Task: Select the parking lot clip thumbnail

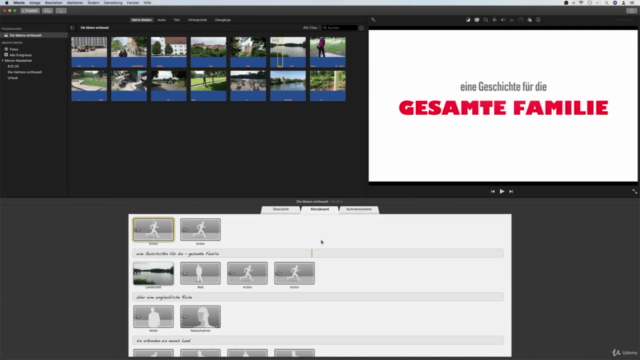Action: 89,52
